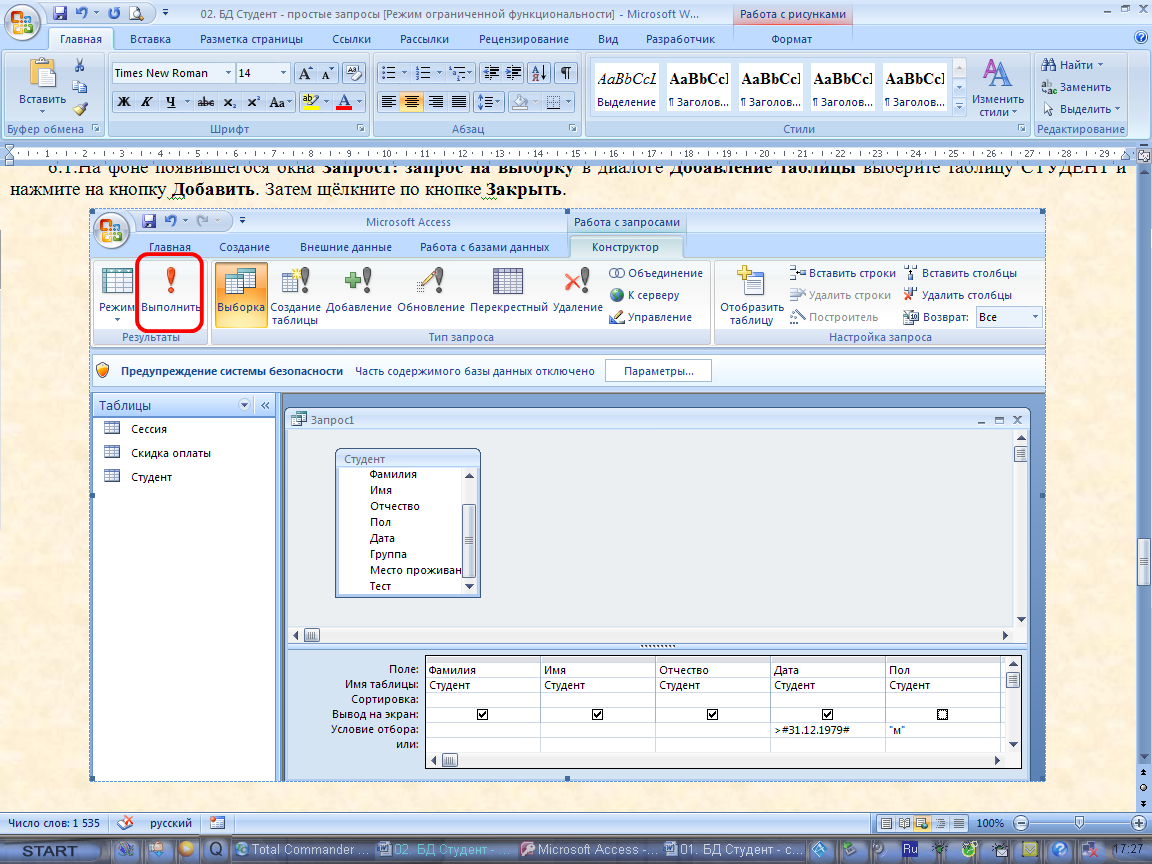1152x864 pixels.
Task: Open the Вставка ribbon tab
Action: (x=150, y=39)
